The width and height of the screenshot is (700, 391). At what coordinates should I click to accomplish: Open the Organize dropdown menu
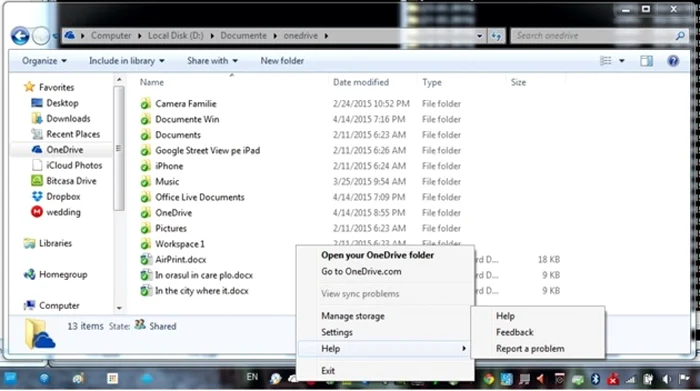point(44,61)
